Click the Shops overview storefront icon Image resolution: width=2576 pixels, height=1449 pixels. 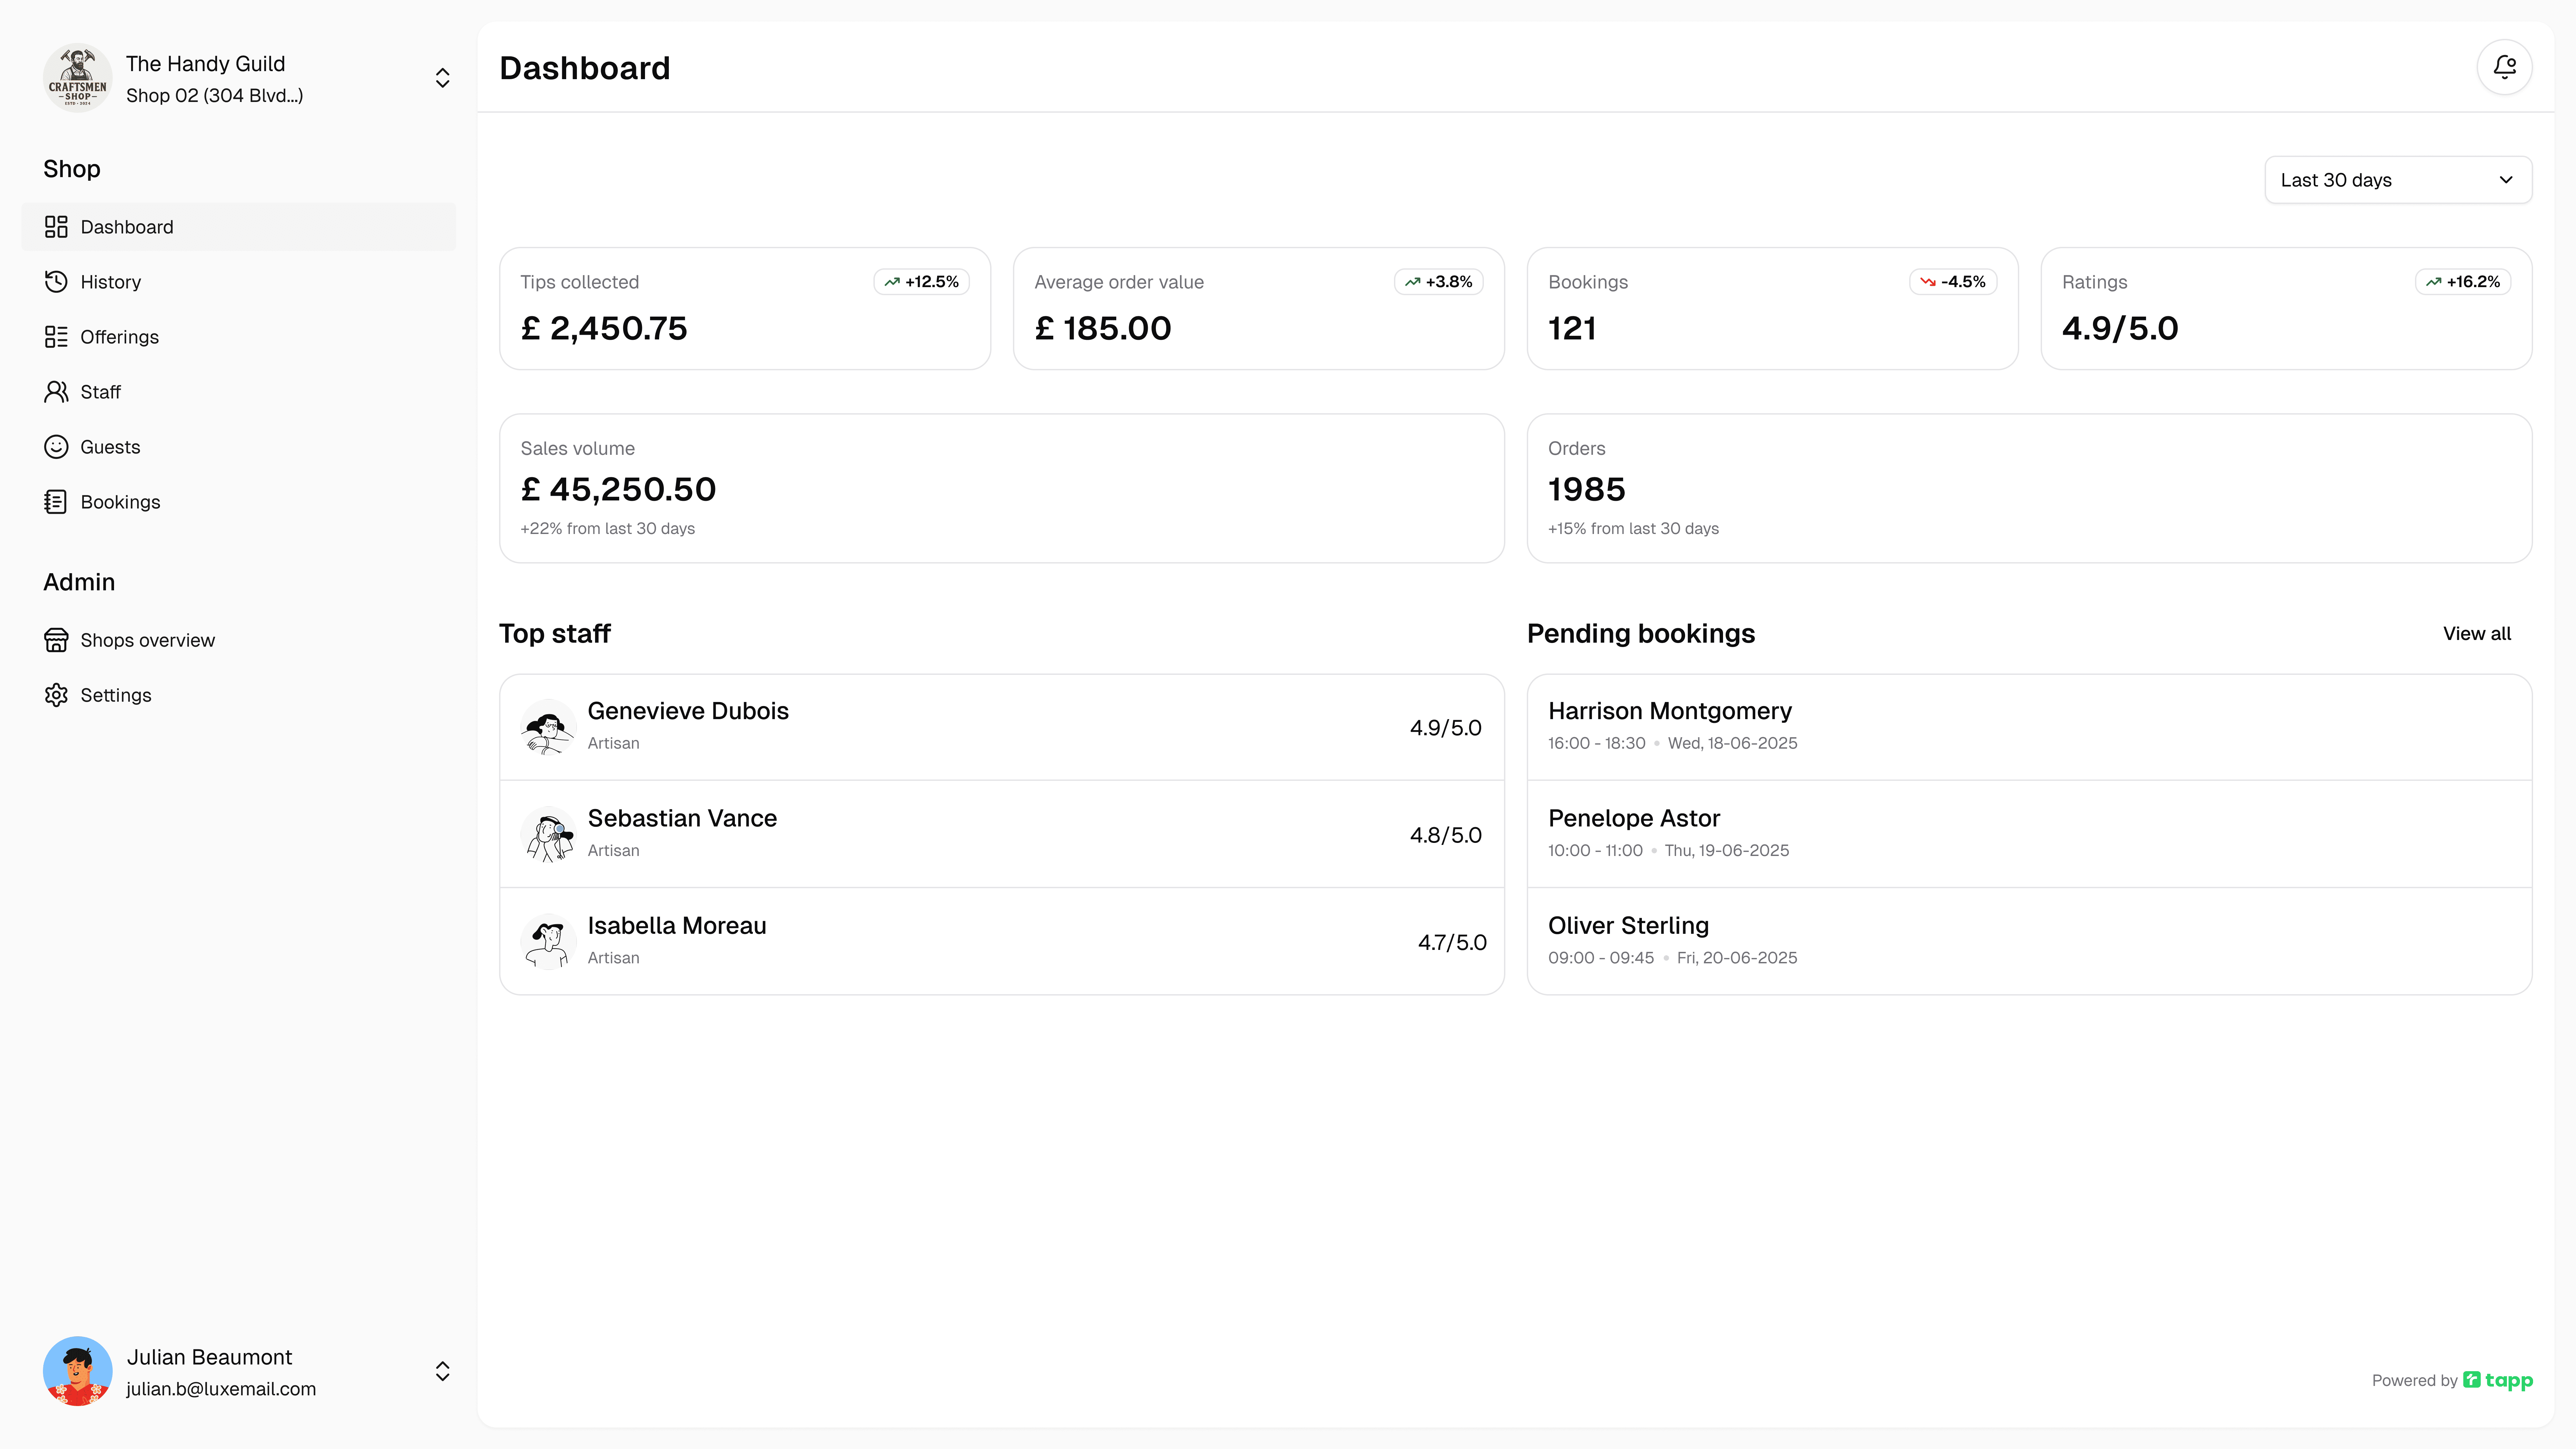click(56, 640)
